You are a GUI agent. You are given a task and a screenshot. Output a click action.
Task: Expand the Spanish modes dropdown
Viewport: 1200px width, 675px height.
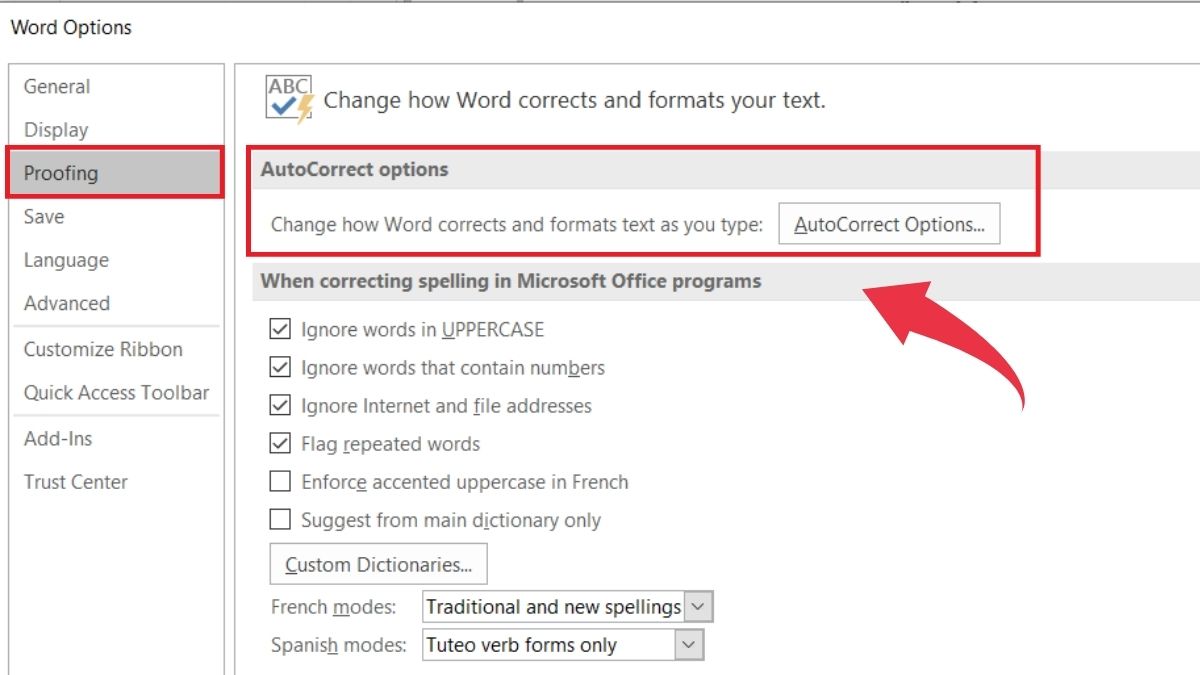click(688, 645)
